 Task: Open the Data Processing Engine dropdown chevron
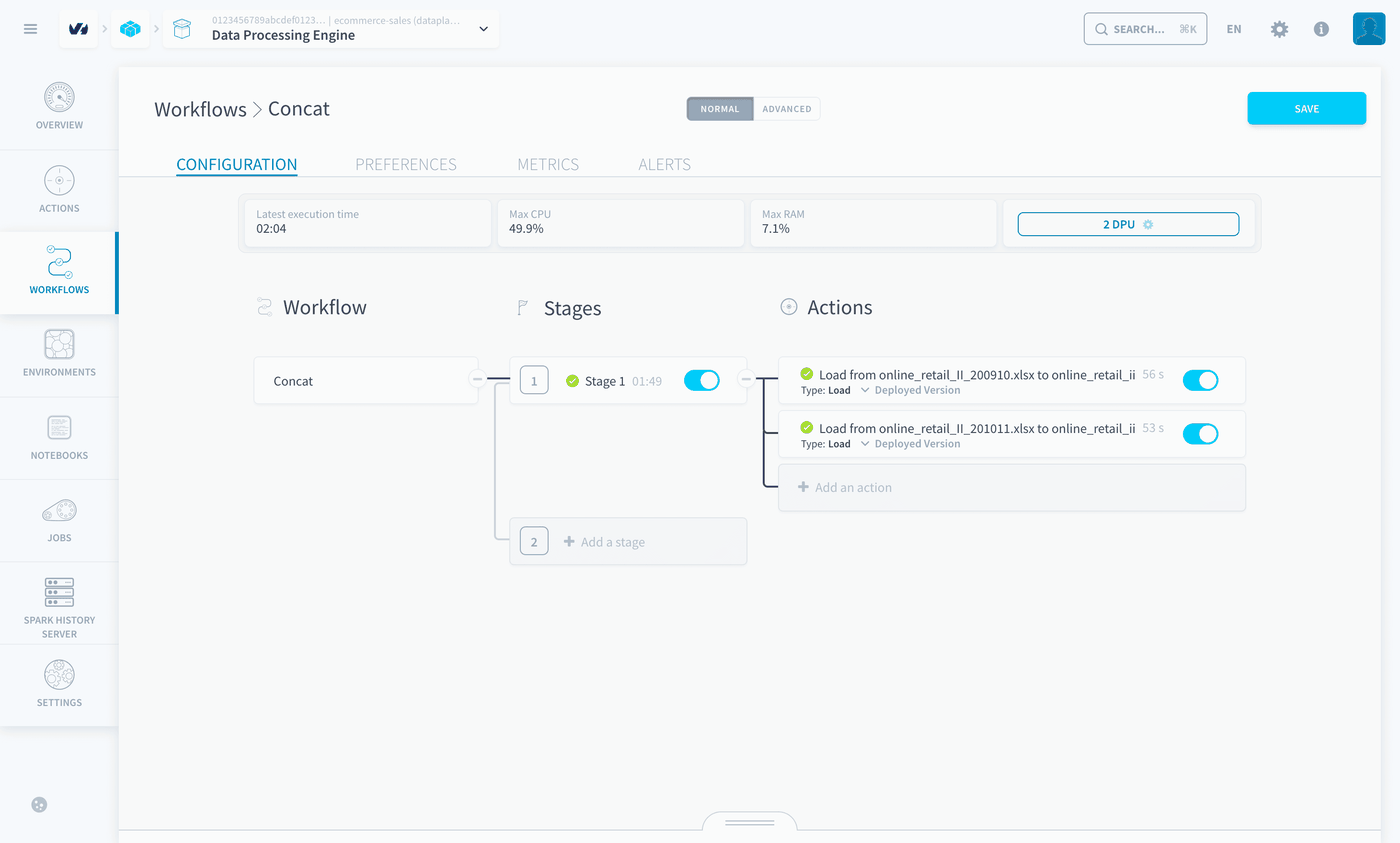tap(484, 29)
